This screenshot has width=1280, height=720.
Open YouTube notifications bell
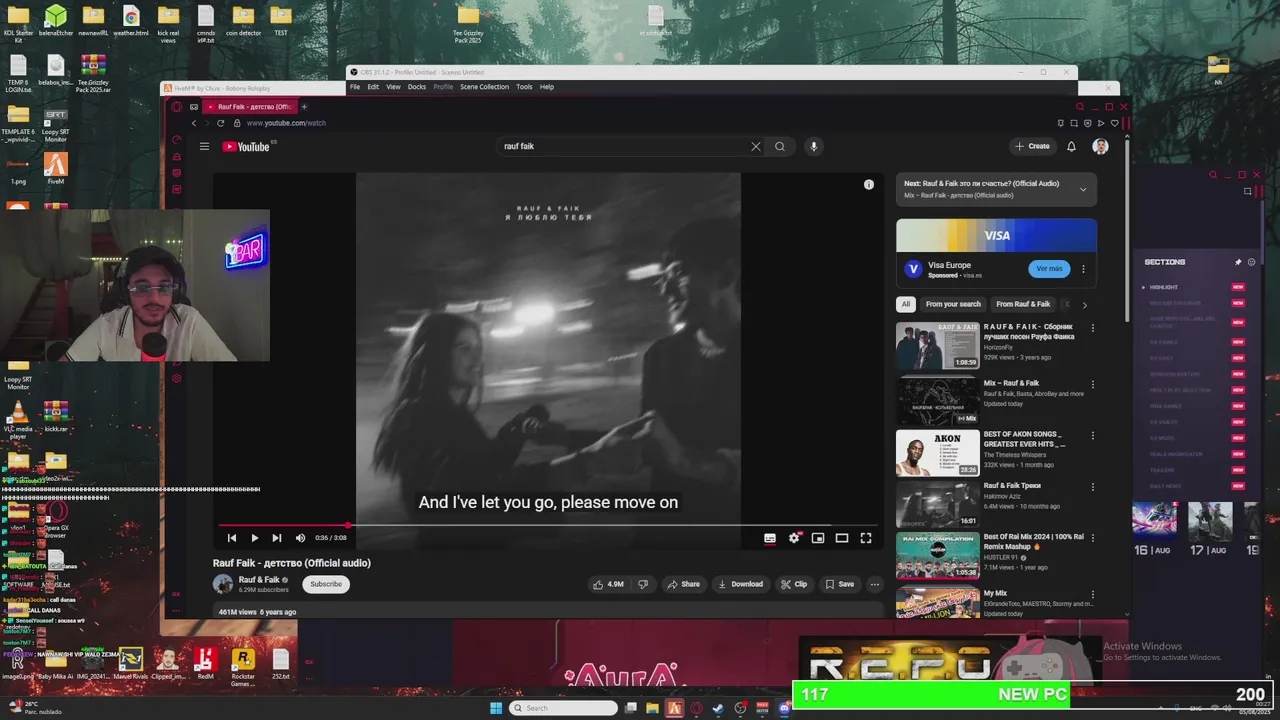[1071, 146]
